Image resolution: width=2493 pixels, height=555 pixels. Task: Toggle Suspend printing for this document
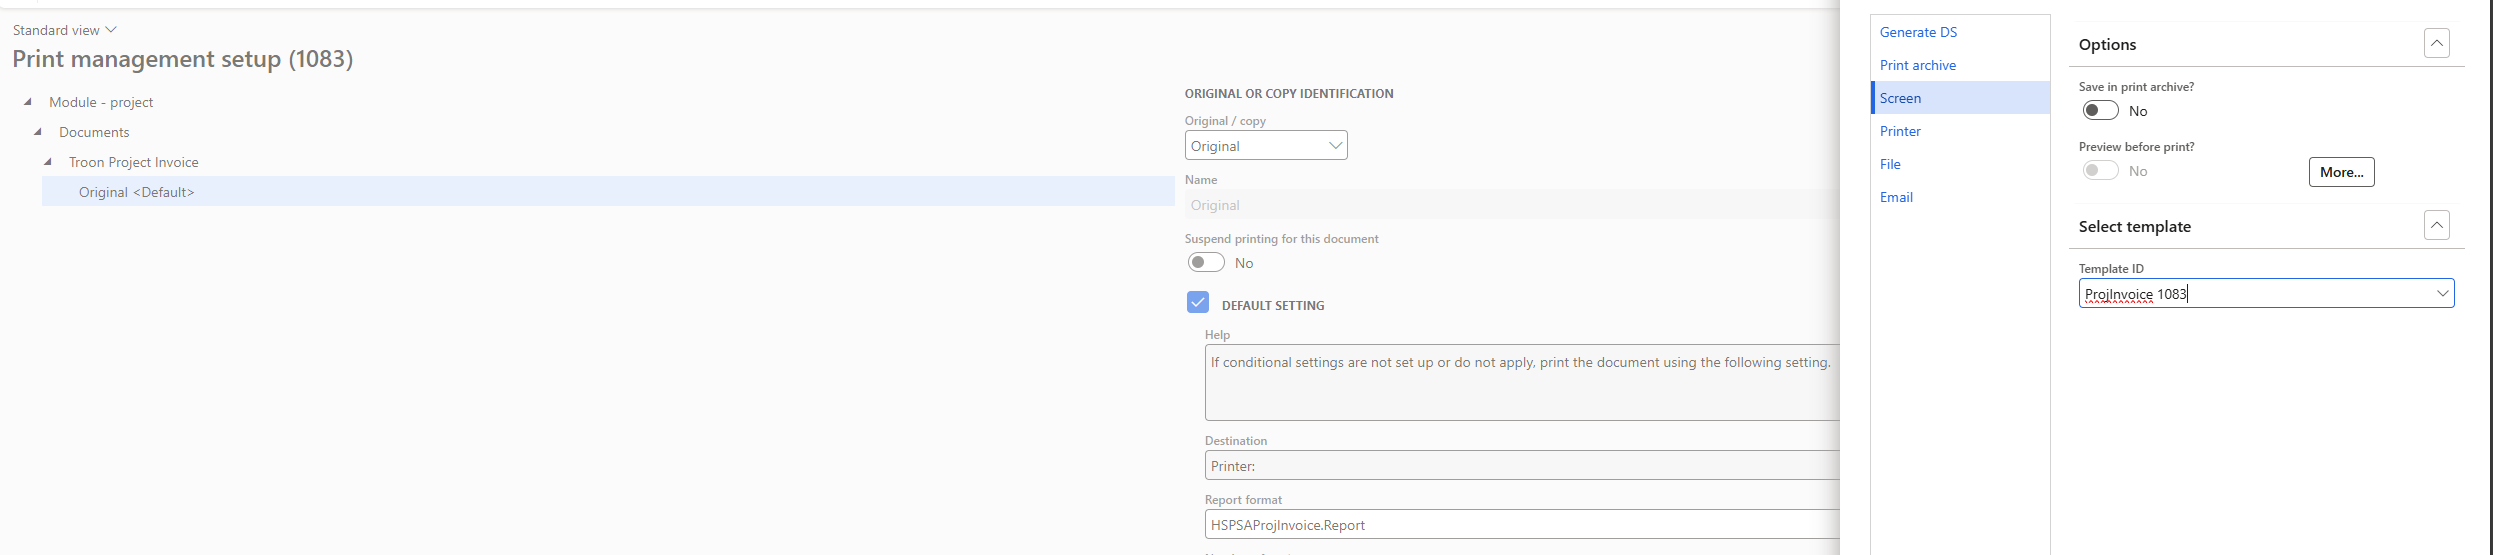(1206, 263)
